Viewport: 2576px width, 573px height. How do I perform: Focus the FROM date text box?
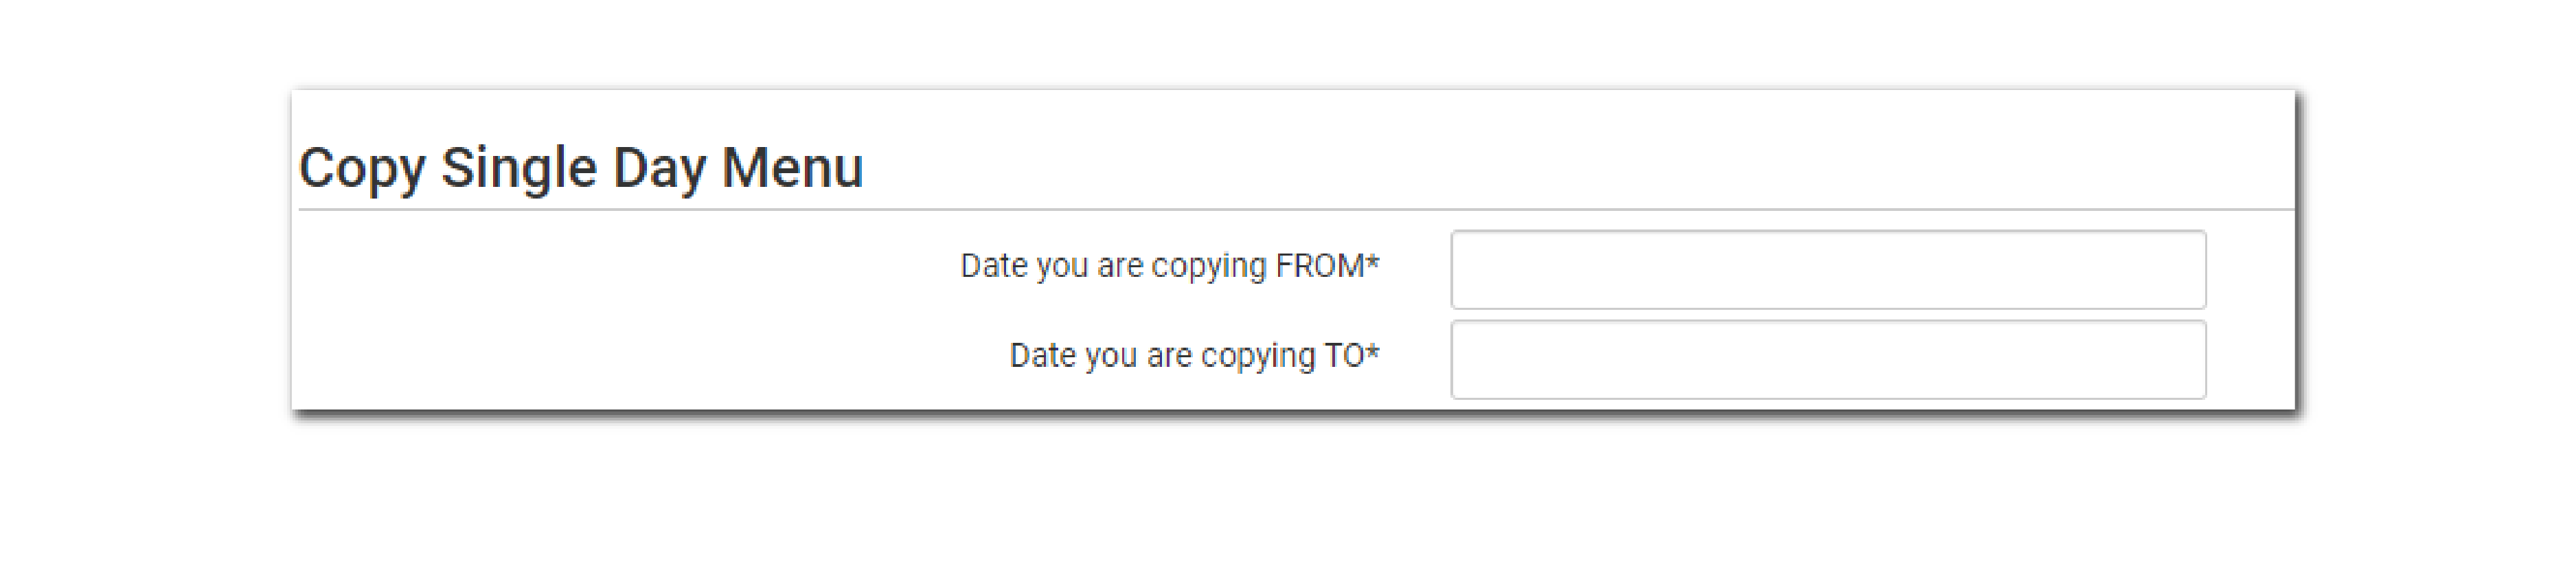pos(1827,269)
